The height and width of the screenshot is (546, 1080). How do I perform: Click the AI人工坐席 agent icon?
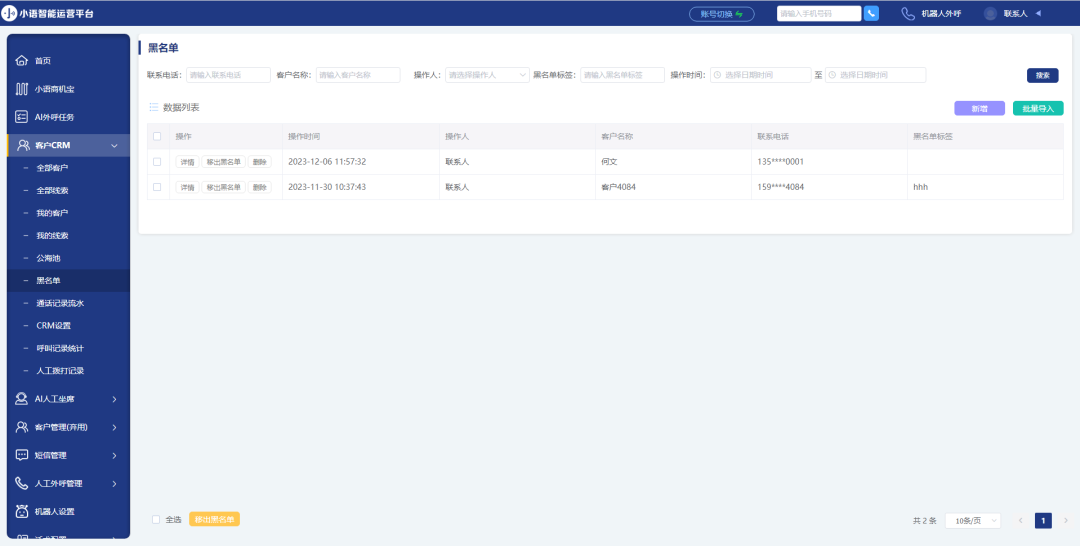pyautogui.click(x=22, y=399)
